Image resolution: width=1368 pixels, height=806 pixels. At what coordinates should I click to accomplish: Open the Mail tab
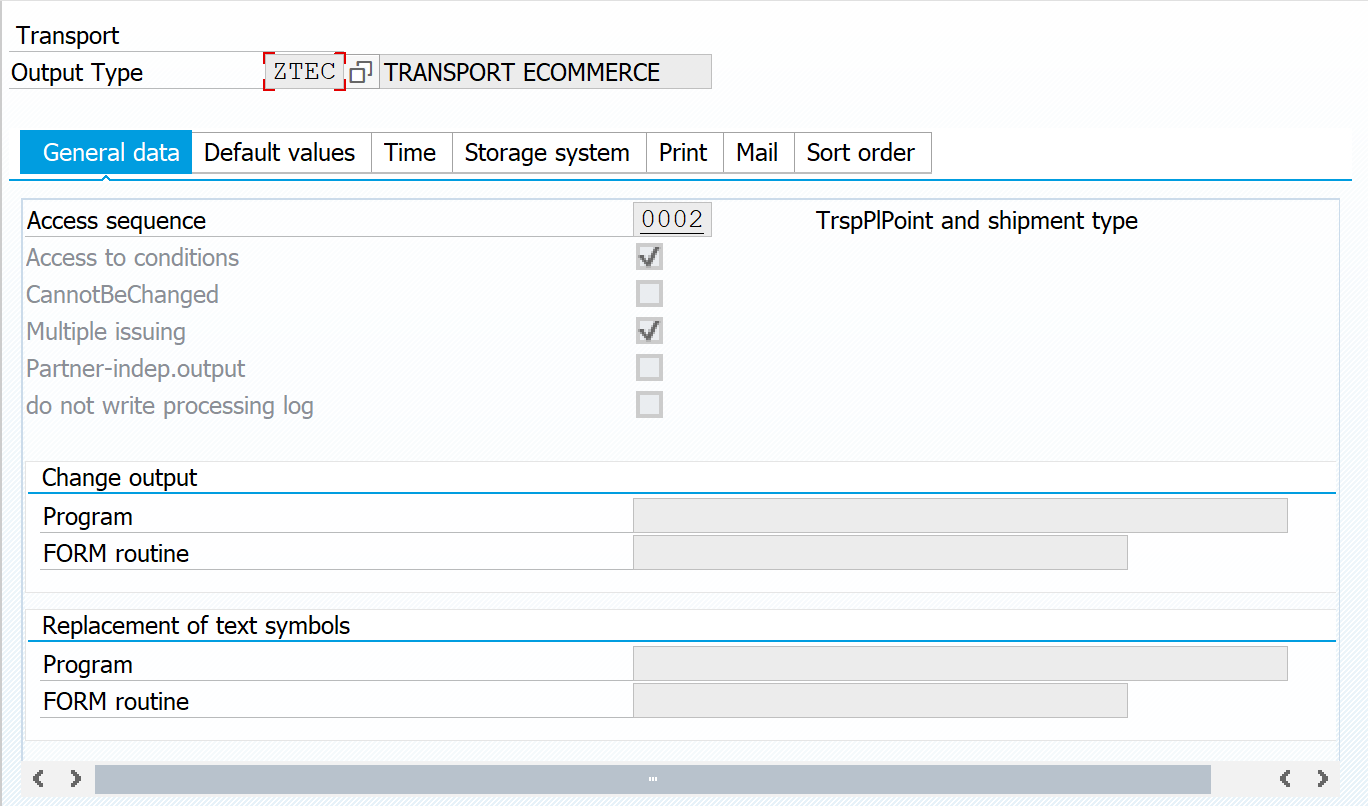click(x=757, y=153)
